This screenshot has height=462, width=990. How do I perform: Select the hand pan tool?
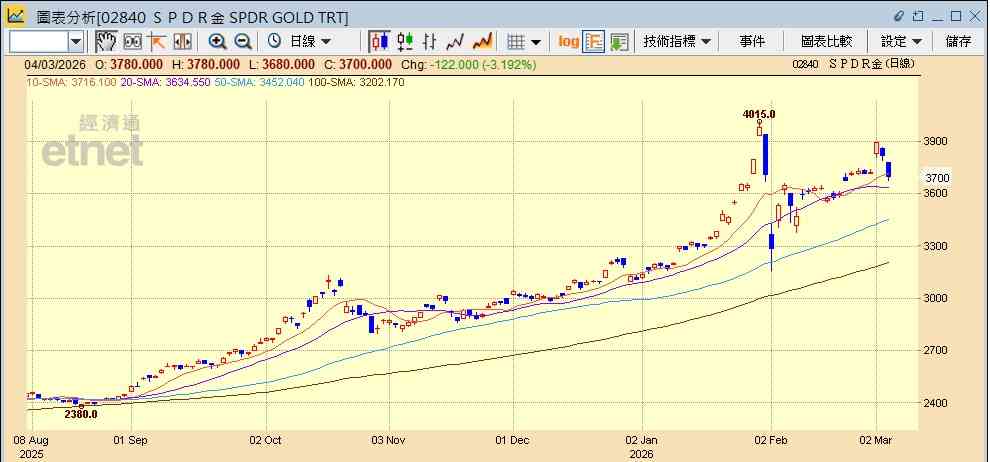tap(107, 42)
